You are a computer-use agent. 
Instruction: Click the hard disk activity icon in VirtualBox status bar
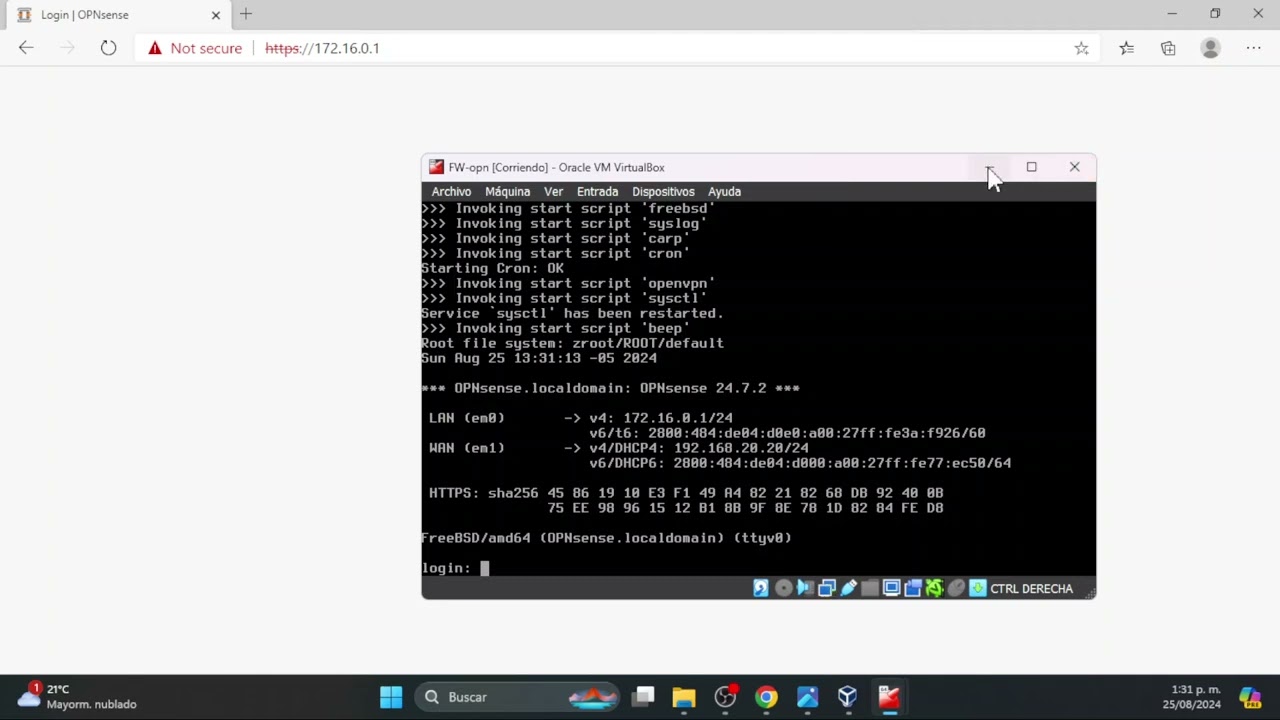pyautogui.click(x=761, y=588)
